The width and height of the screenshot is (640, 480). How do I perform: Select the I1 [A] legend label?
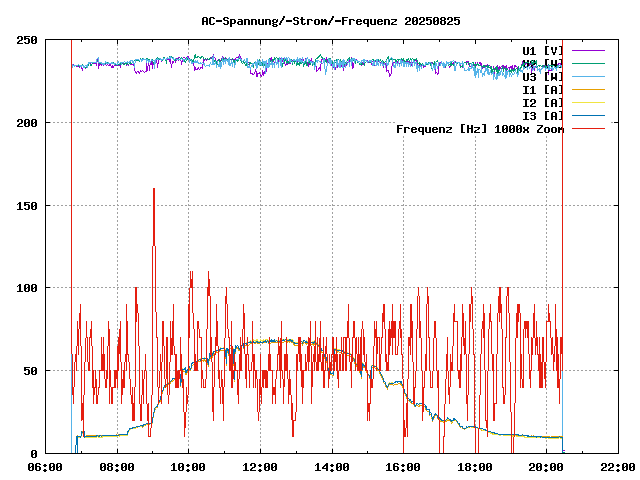tap(542, 89)
